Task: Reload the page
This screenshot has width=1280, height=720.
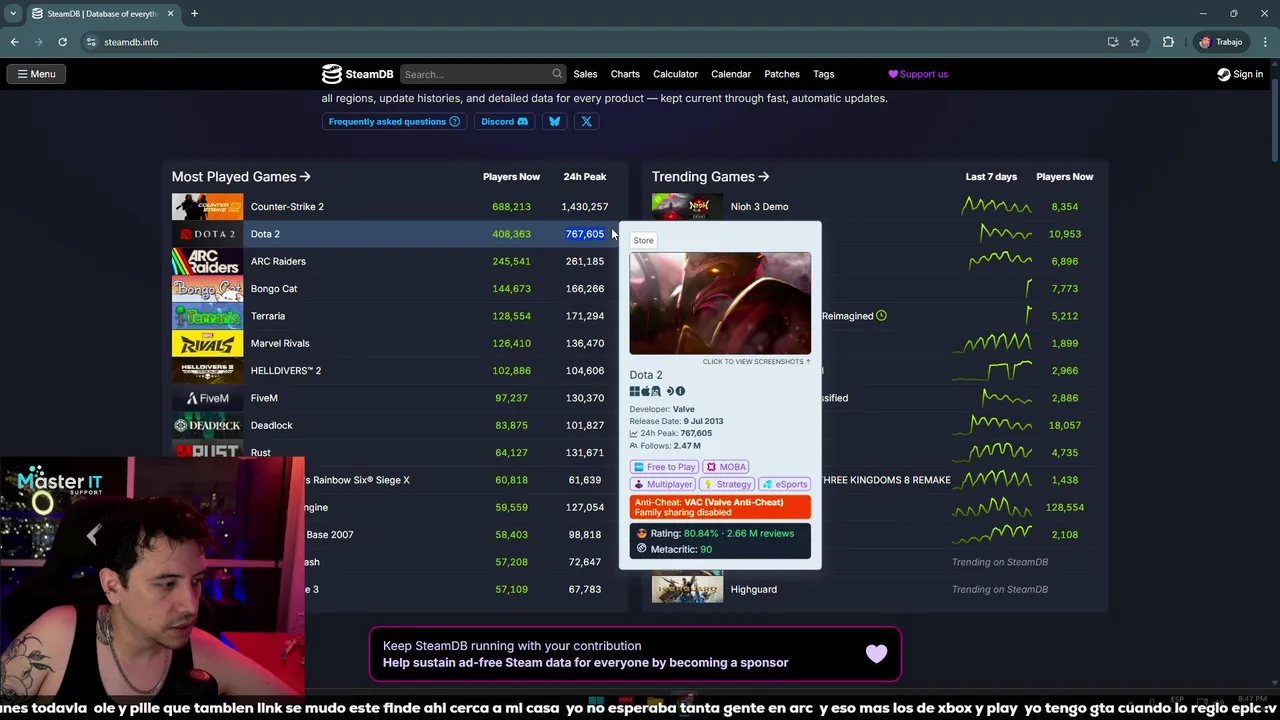Action: click(x=62, y=42)
